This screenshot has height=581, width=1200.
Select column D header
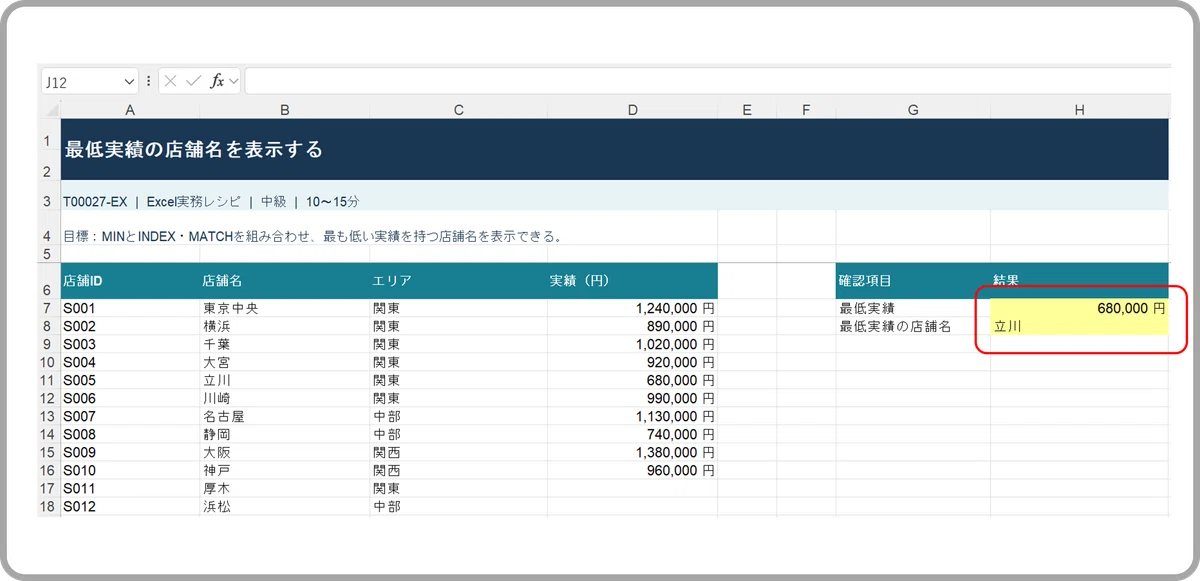click(632, 110)
